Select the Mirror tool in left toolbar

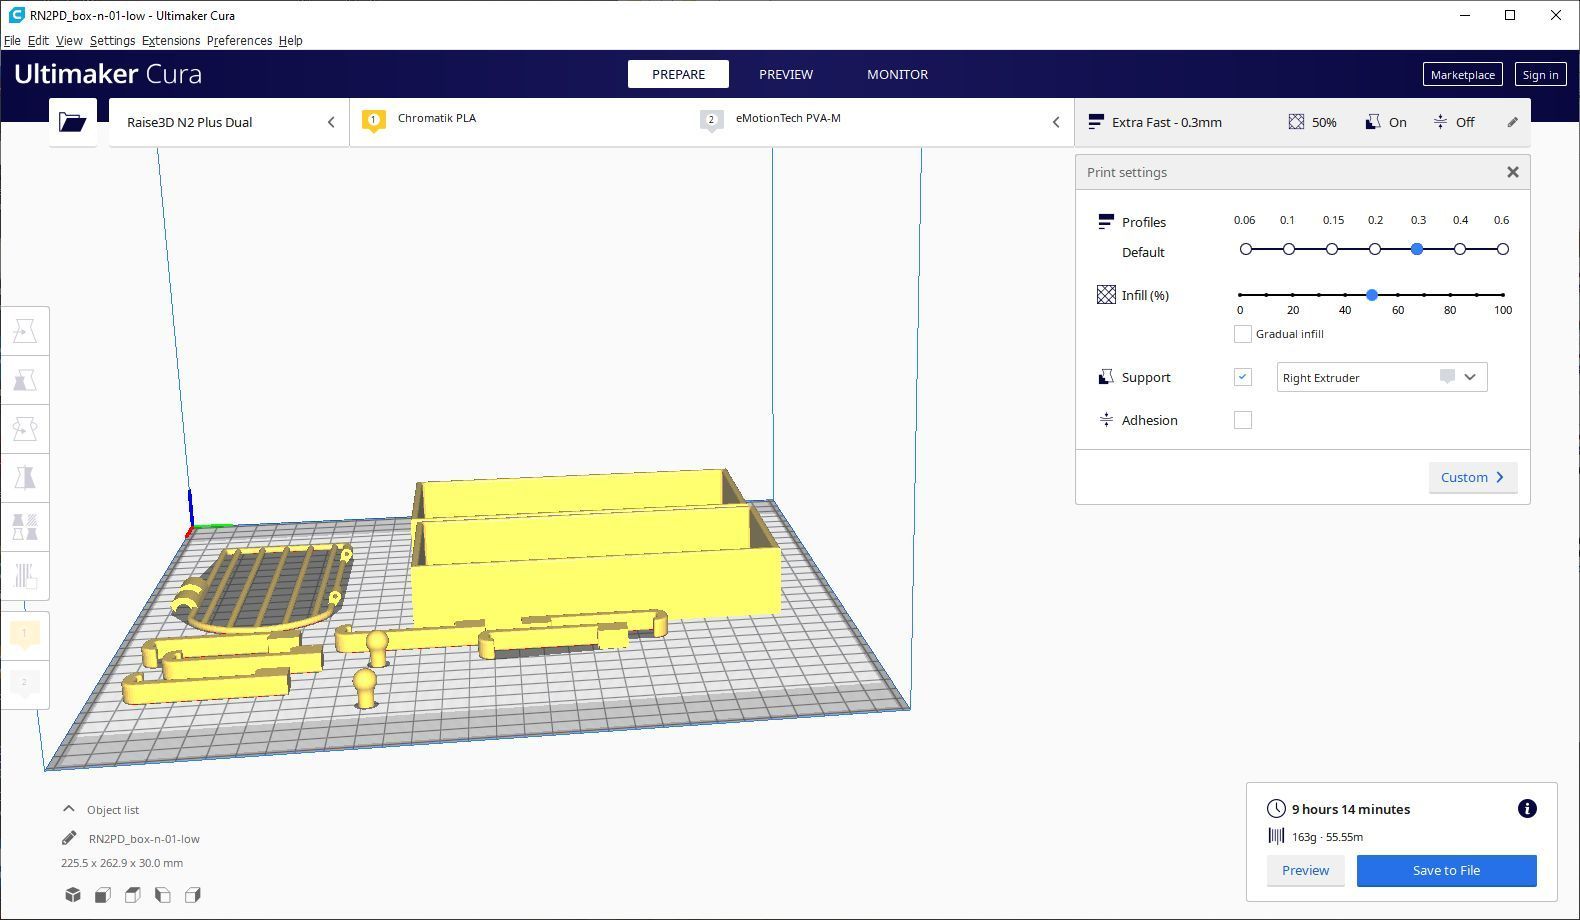click(x=25, y=478)
